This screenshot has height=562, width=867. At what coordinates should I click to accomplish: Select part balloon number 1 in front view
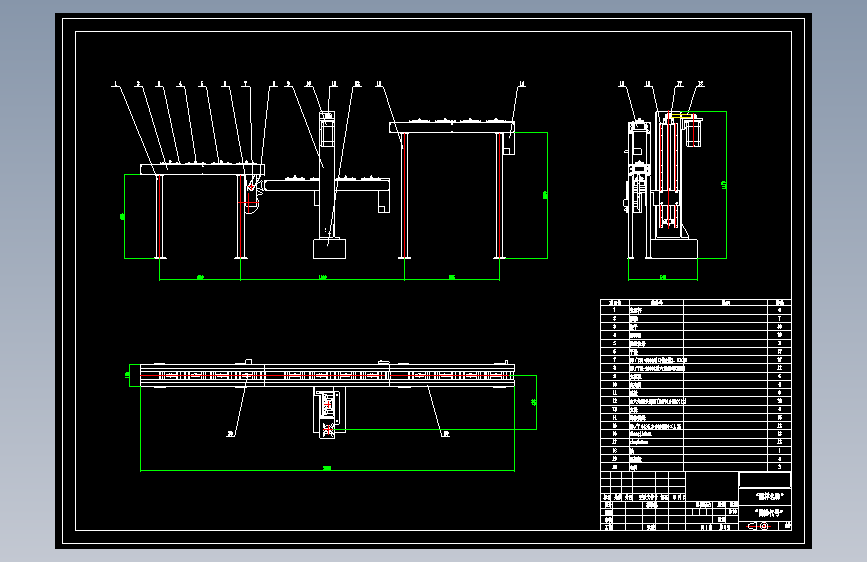(x=116, y=84)
